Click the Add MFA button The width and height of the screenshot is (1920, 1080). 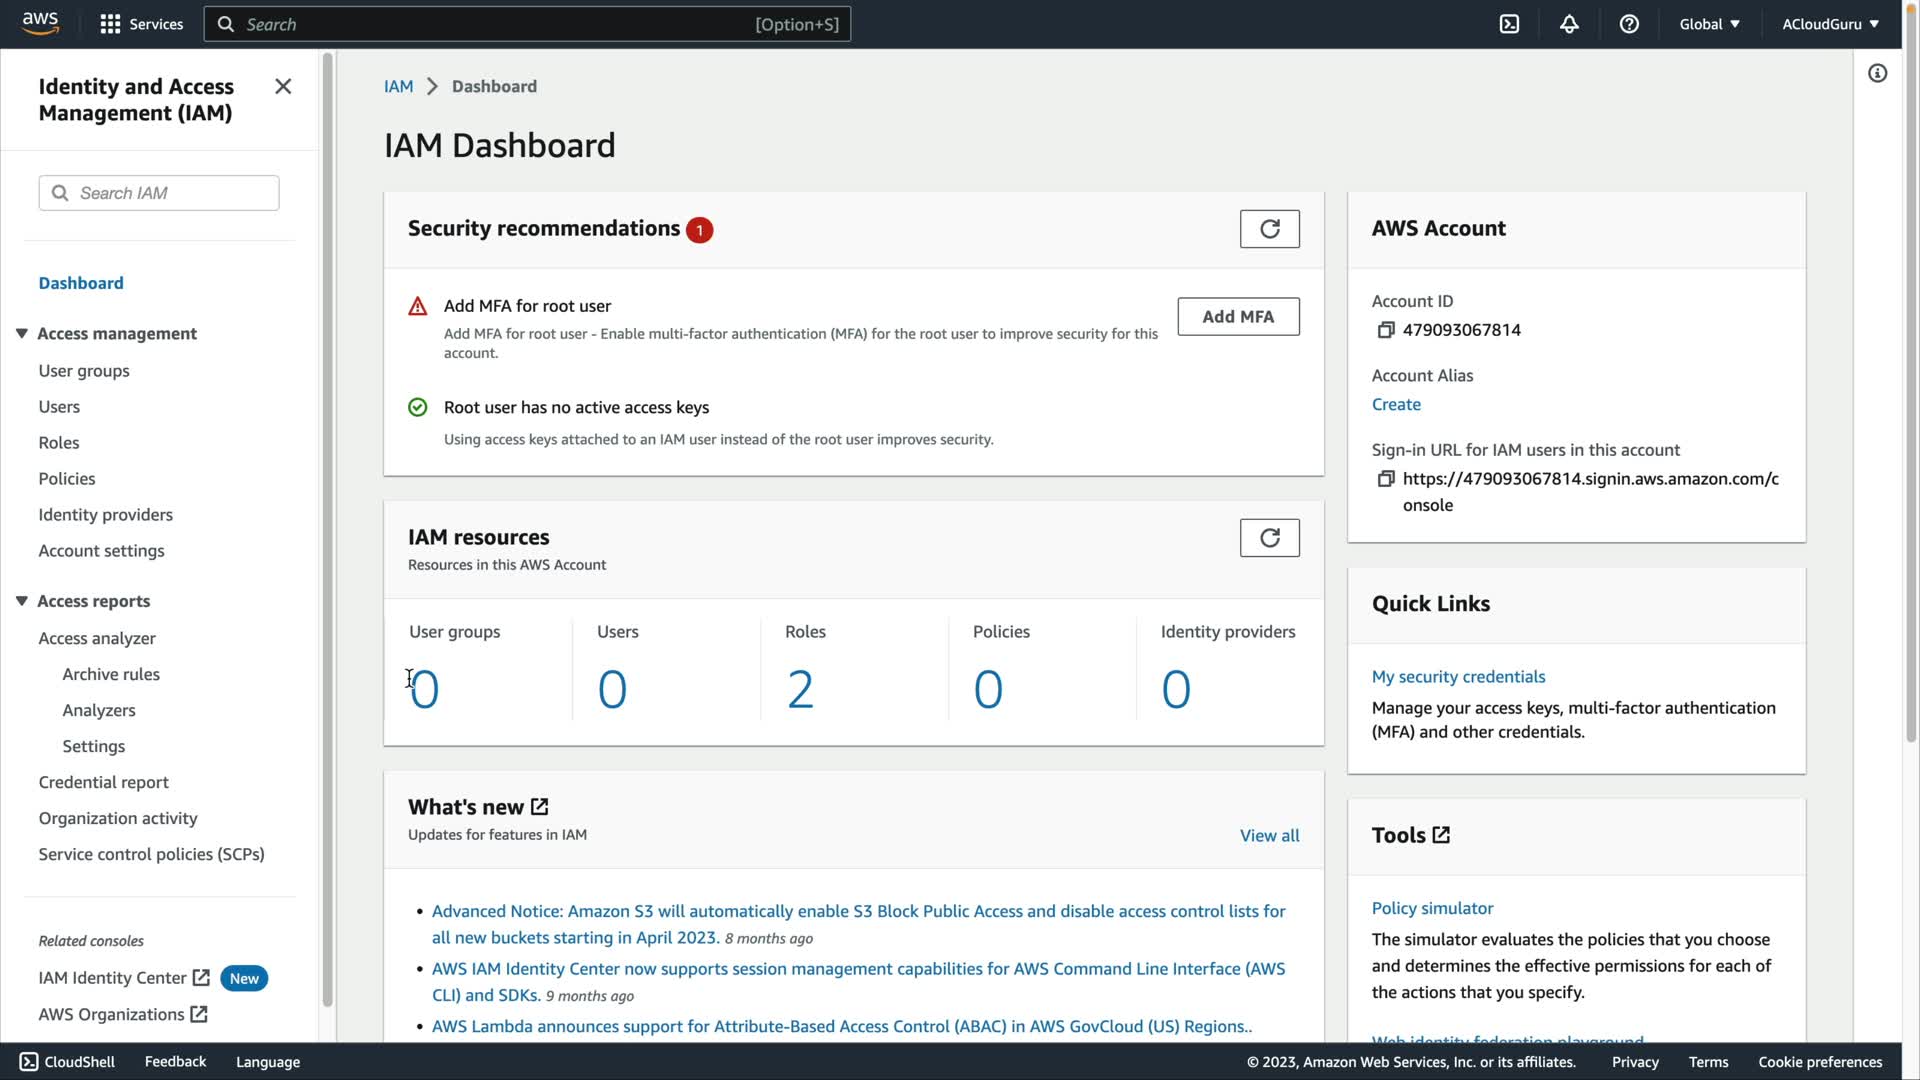click(1238, 317)
